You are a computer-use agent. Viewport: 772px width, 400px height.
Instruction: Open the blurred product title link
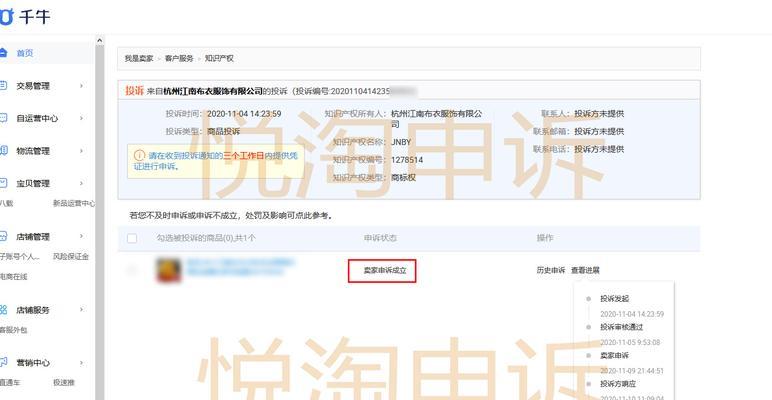click(x=240, y=267)
